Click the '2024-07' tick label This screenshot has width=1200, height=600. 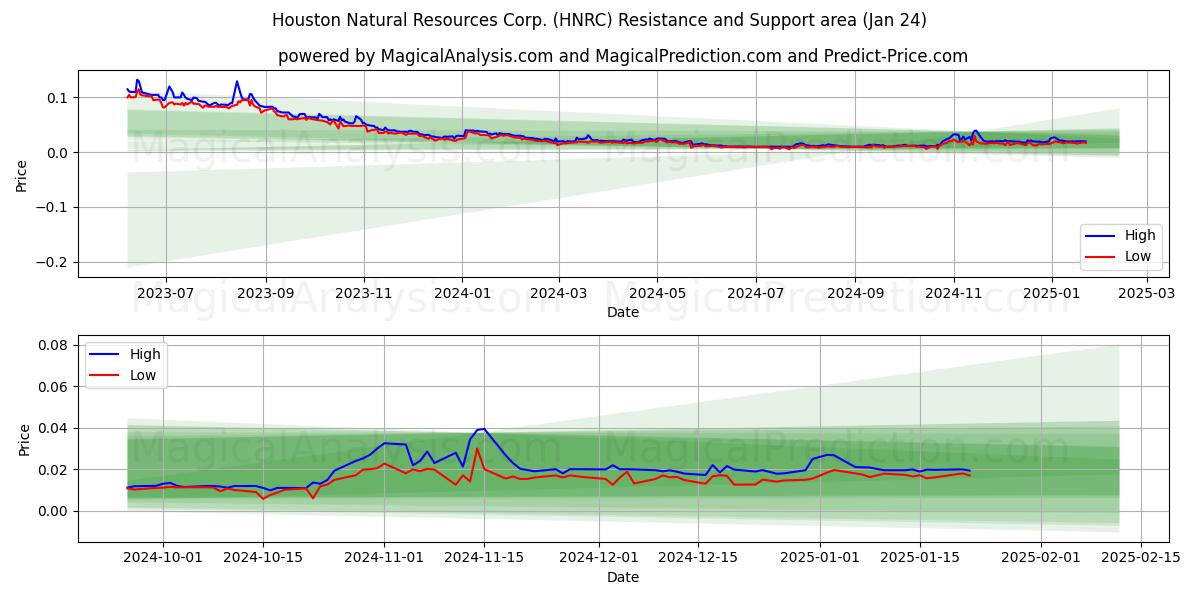(x=755, y=294)
